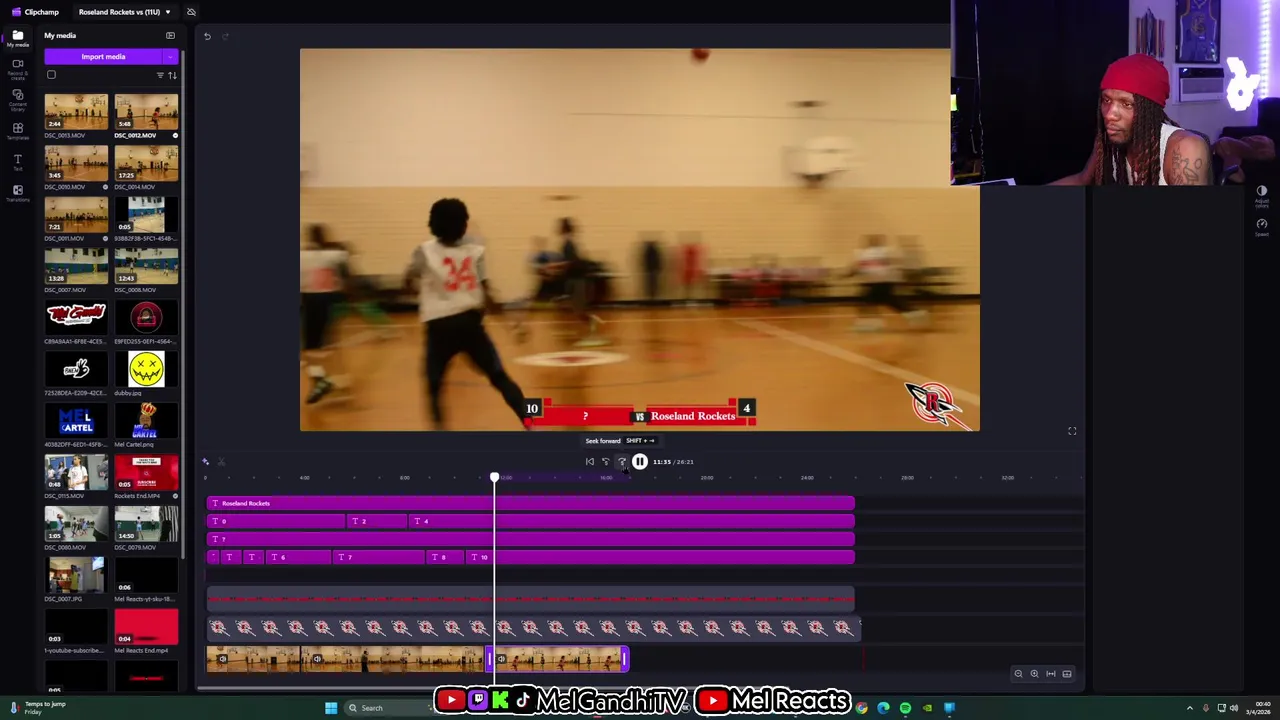Click the highlighted video clip on timeline
The height and width of the screenshot is (720, 1280).
(558, 659)
